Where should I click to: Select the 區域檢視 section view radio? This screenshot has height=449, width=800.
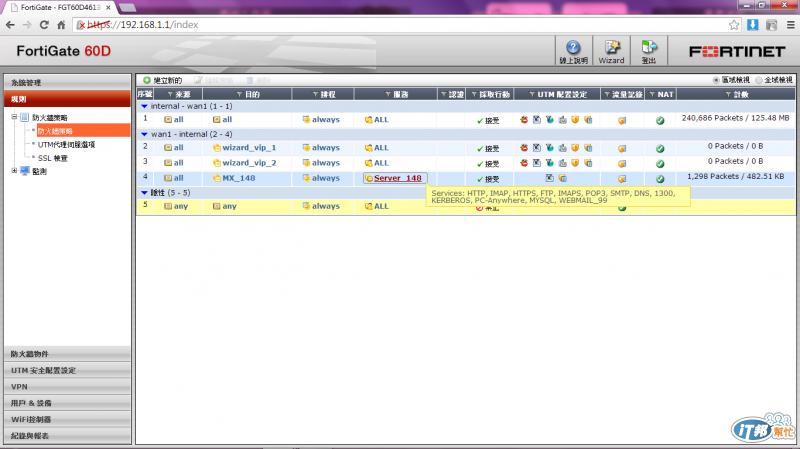coord(716,80)
